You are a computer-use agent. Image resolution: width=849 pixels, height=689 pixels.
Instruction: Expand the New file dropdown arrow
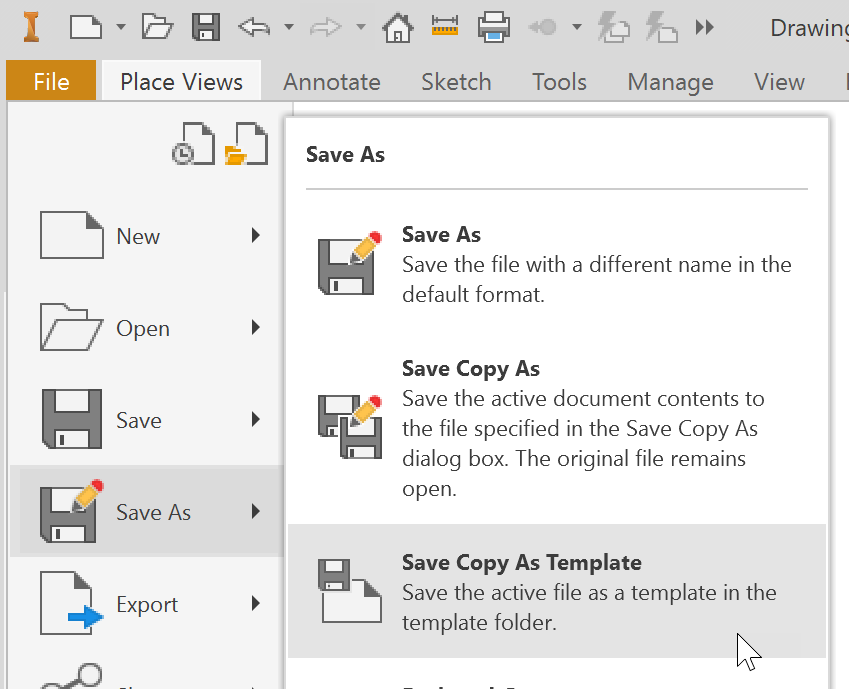coord(120,28)
